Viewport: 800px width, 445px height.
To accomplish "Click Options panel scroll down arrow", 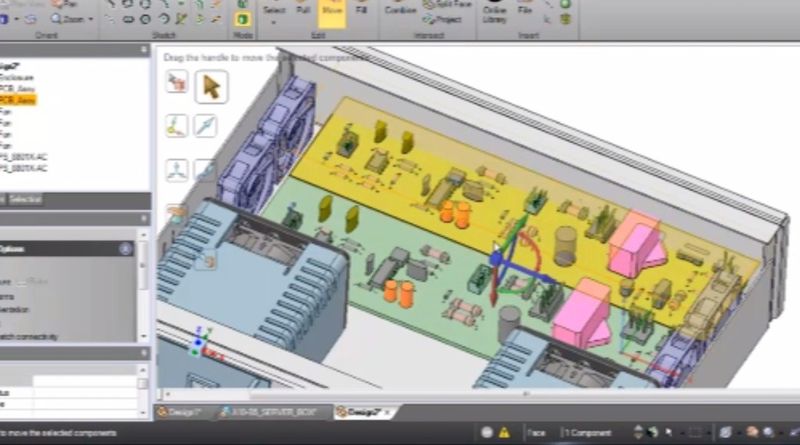I will 143,335.
